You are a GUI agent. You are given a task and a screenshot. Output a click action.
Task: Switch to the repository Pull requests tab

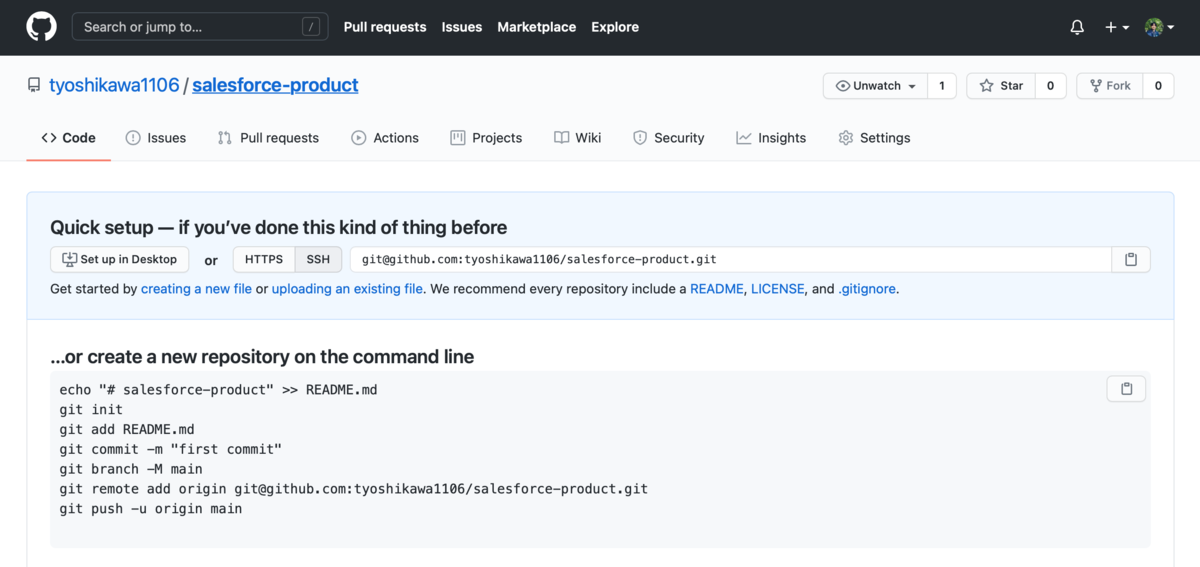point(268,138)
